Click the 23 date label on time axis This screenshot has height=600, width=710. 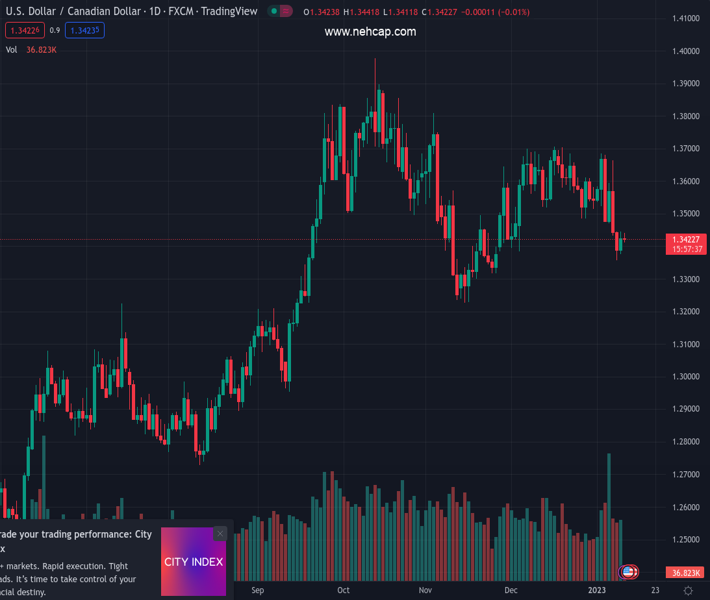click(655, 590)
